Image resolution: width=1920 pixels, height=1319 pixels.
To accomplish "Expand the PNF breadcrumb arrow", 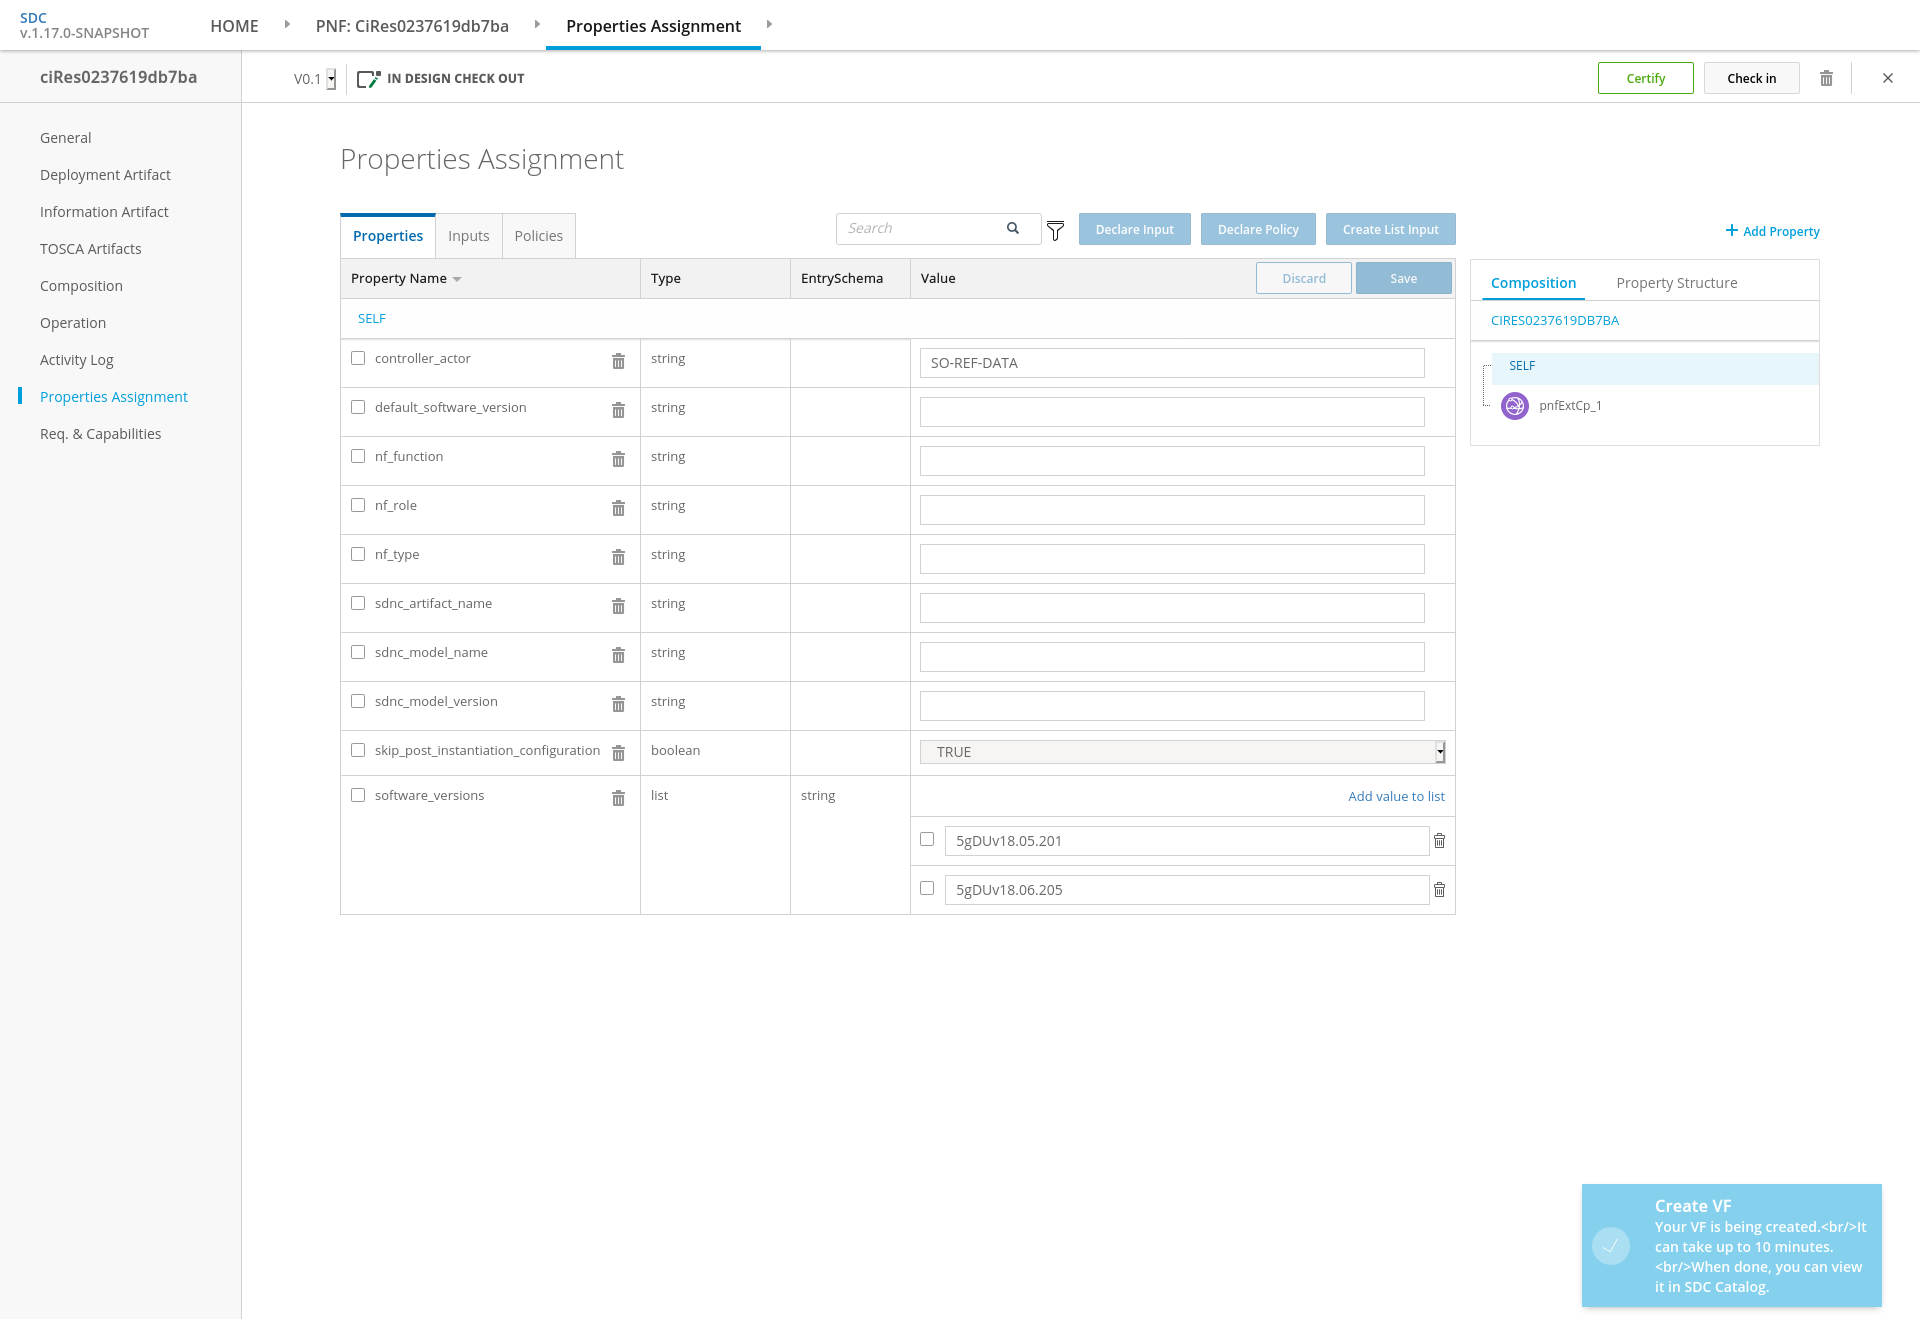I will click(537, 24).
